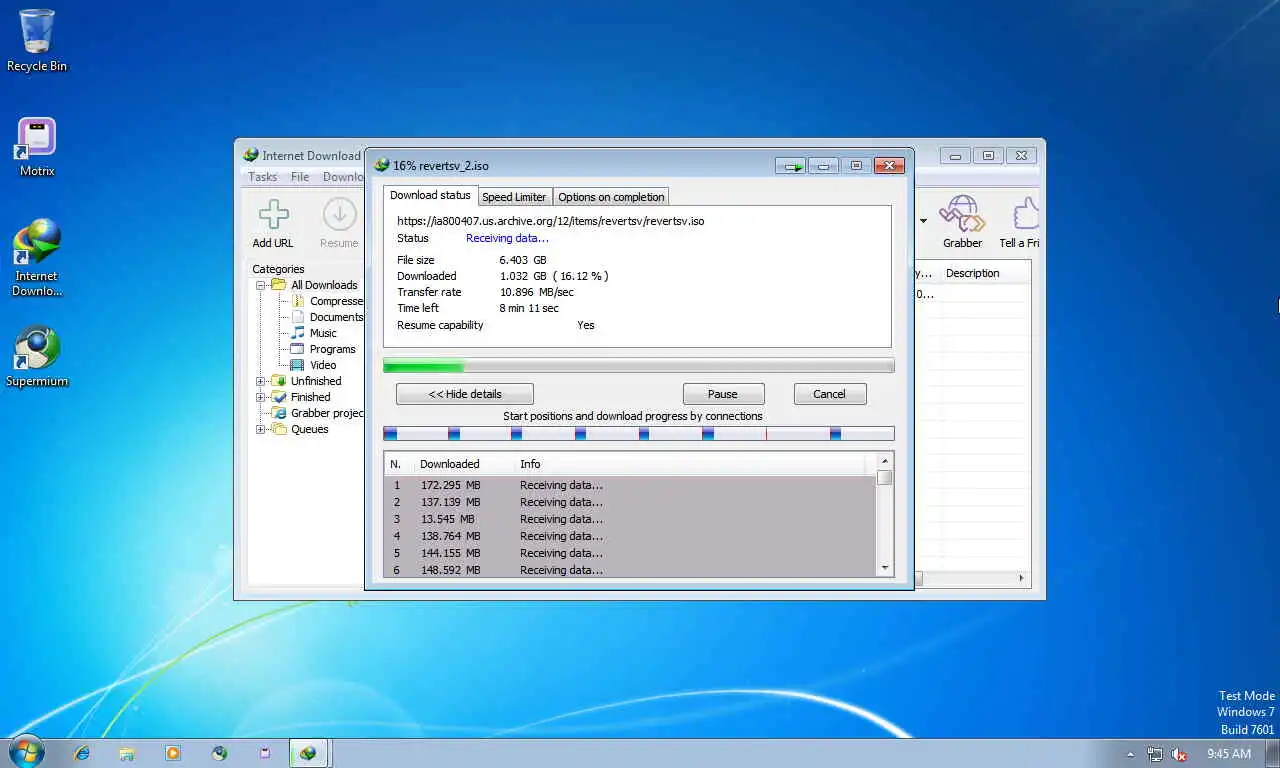Viewport: 1280px width, 768px height.
Task: Expand the Queues tree node
Action: click(261, 429)
